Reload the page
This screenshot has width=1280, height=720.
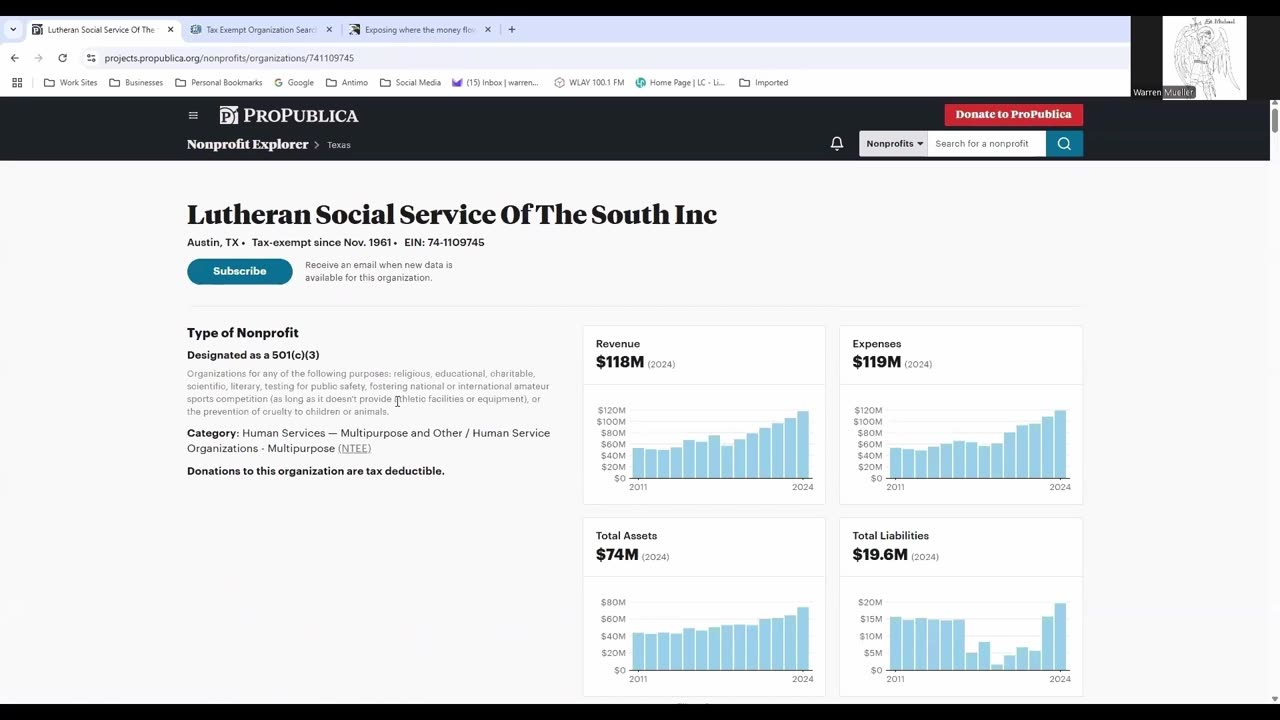[62, 58]
